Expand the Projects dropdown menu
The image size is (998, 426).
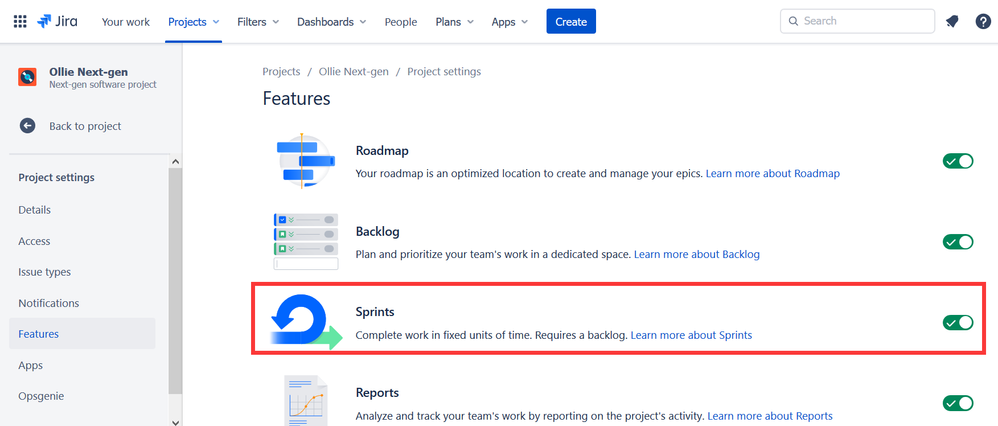pyautogui.click(x=193, y=22)
